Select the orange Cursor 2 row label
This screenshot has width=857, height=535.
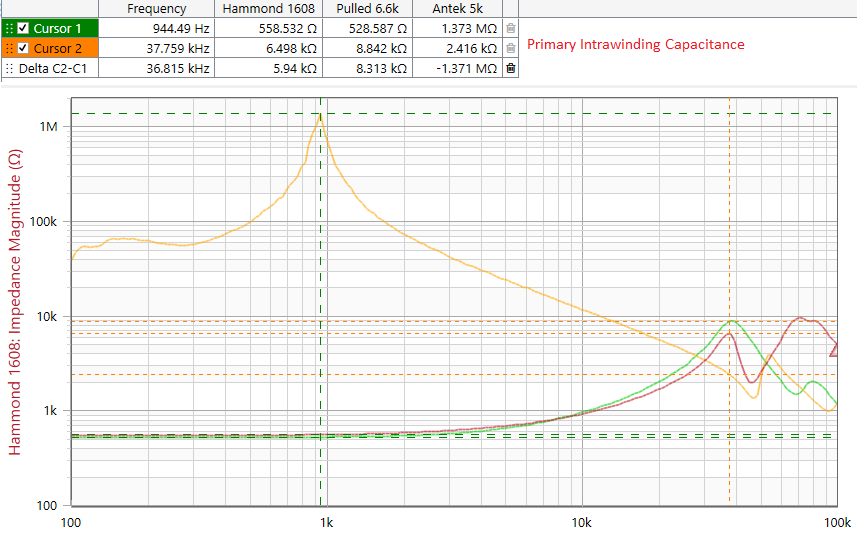tap(57, 49)
